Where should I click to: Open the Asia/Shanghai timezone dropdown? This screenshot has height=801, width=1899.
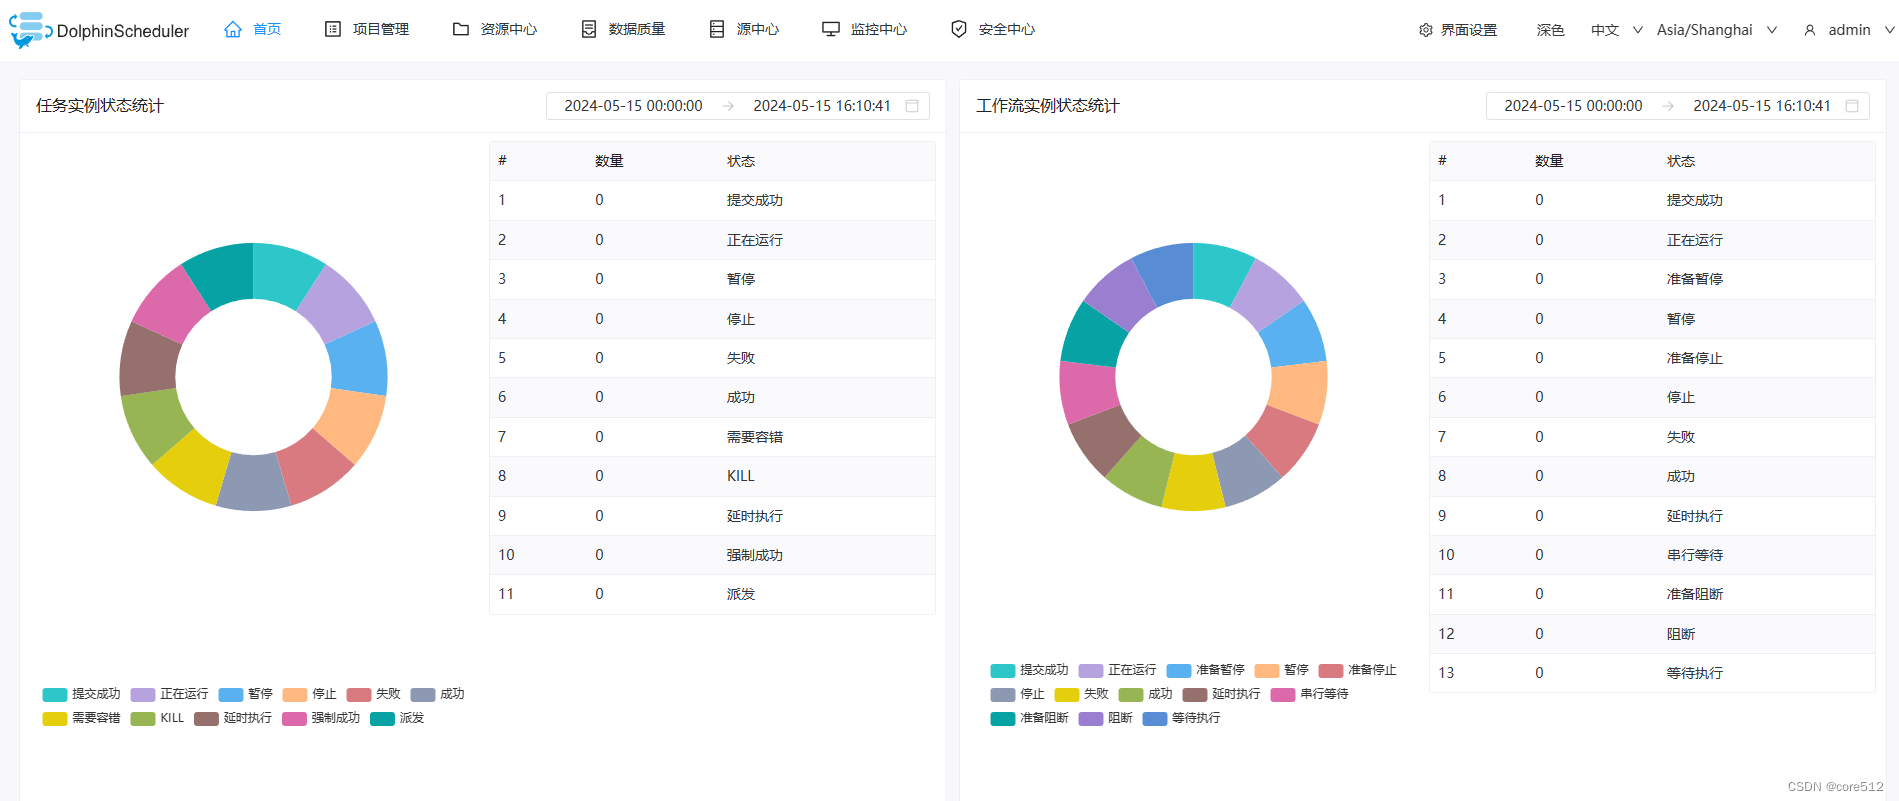tap(1717, 30)
